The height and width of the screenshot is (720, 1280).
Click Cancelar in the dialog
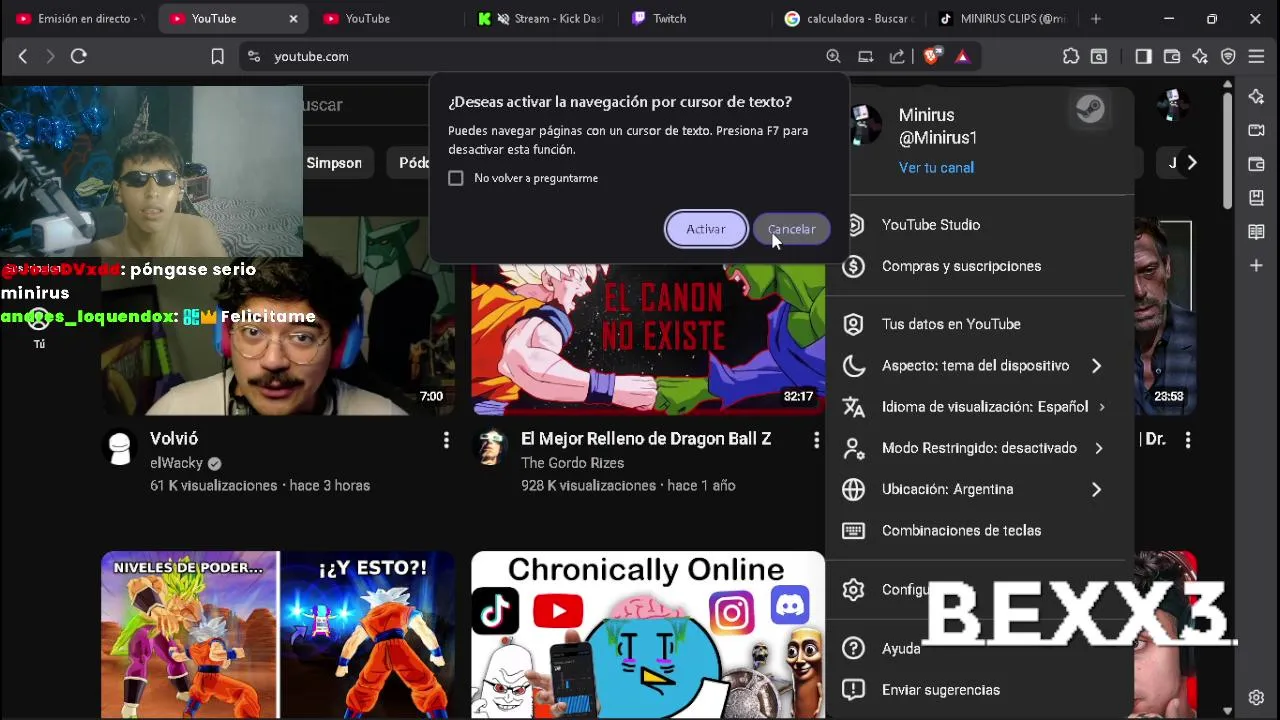coord(791,229)
